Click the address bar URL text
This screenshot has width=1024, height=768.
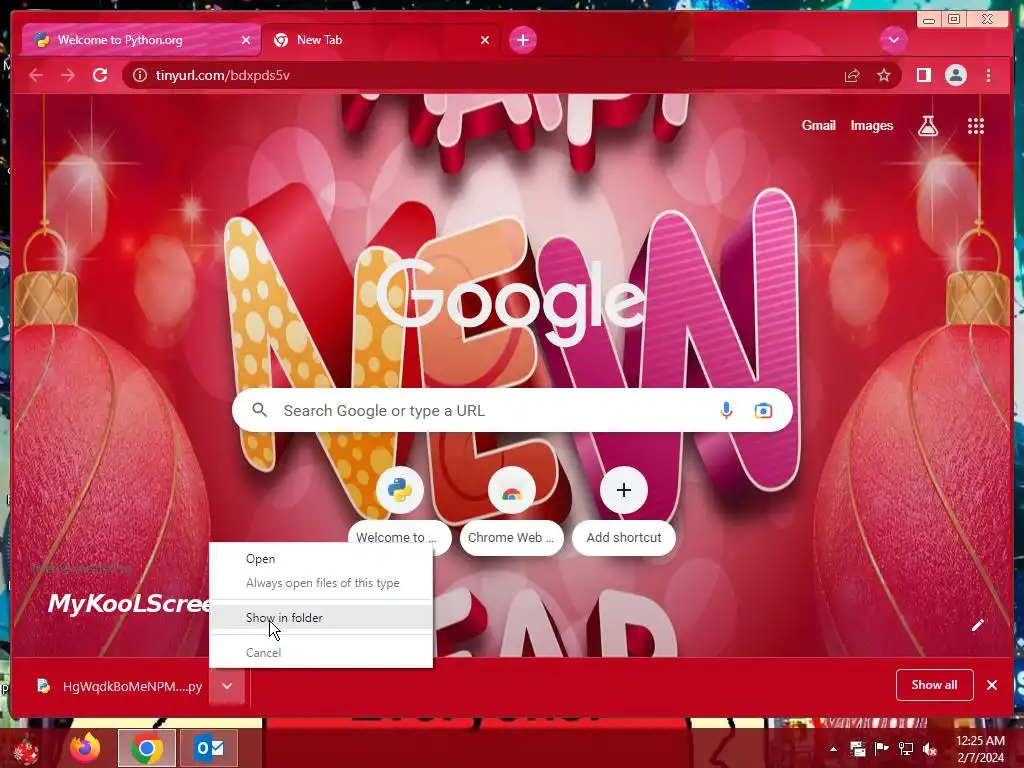[223, 76]
